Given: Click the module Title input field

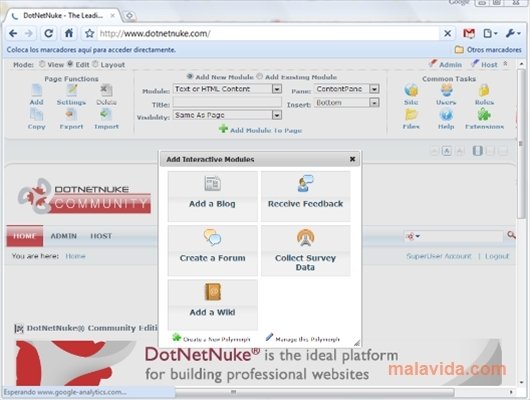Looking at the screenshot, I should pyautogui.click(x=227, y=102).
